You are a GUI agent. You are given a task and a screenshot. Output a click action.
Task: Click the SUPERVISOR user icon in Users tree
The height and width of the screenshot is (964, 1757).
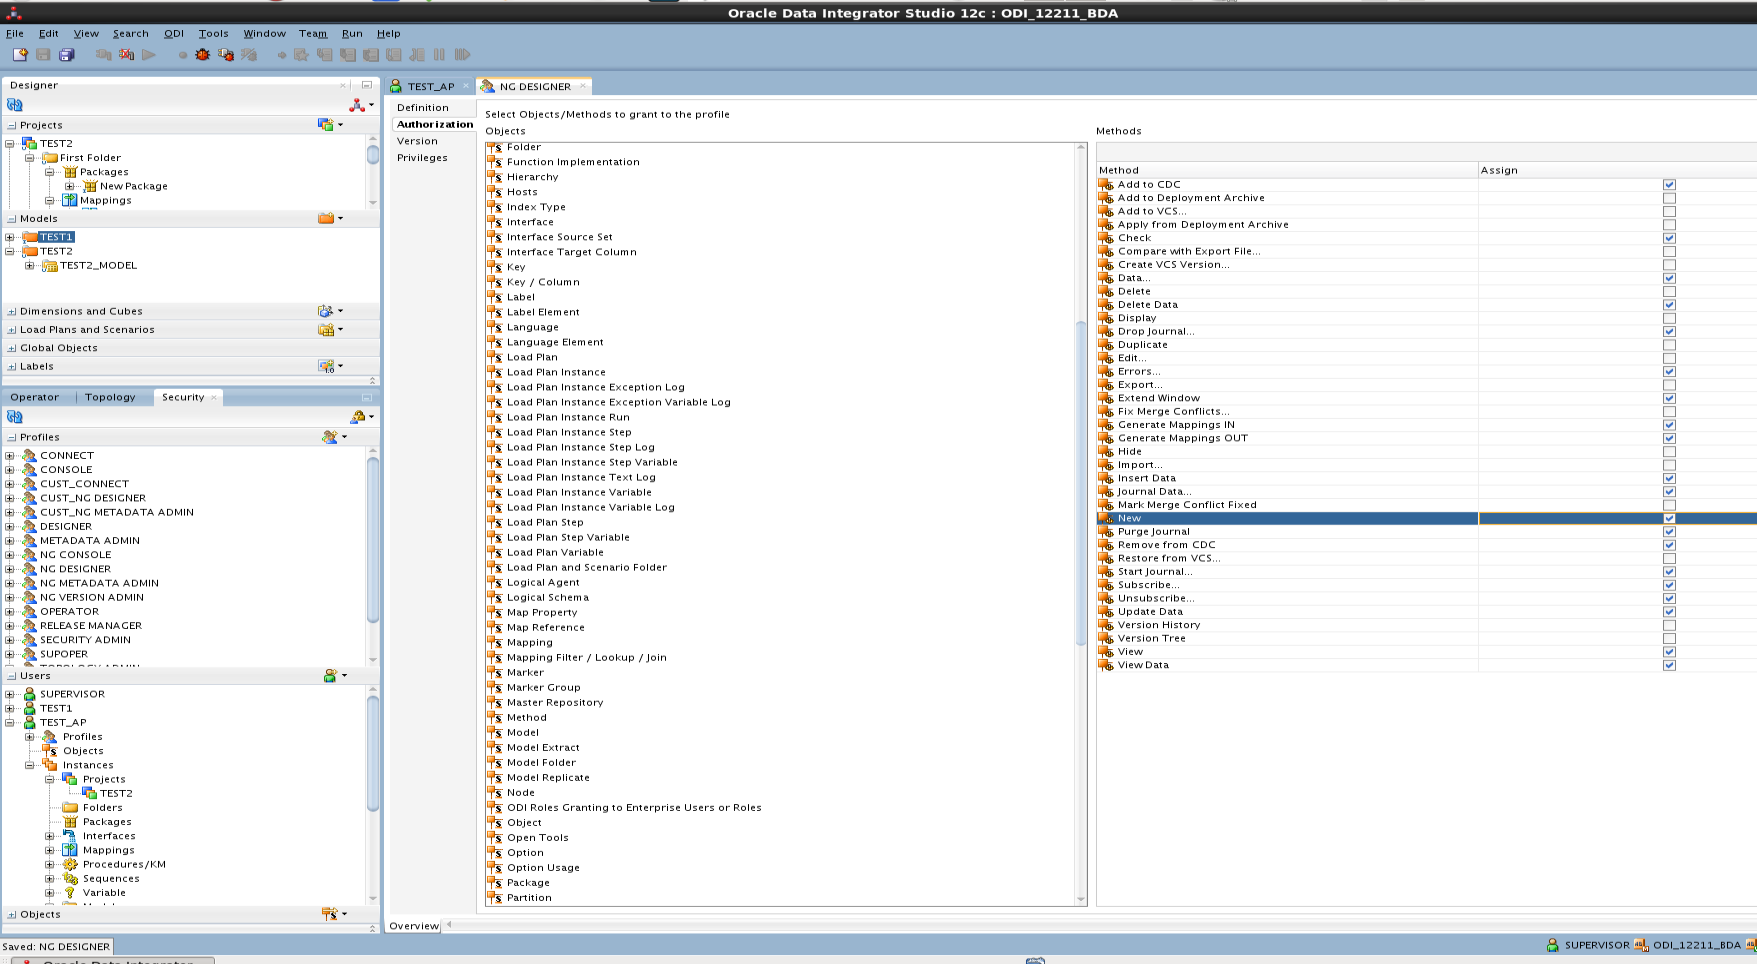pos(29,694)
